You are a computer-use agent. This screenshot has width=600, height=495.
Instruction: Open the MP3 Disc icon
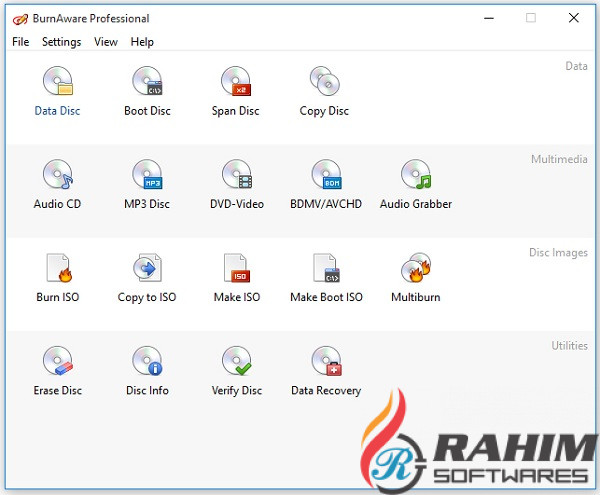(147, 174)
